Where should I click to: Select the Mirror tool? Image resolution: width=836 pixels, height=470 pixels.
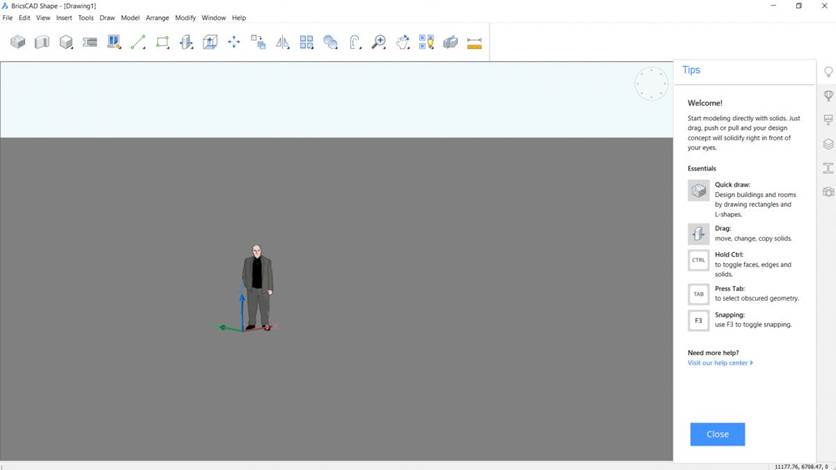[283, 42]
